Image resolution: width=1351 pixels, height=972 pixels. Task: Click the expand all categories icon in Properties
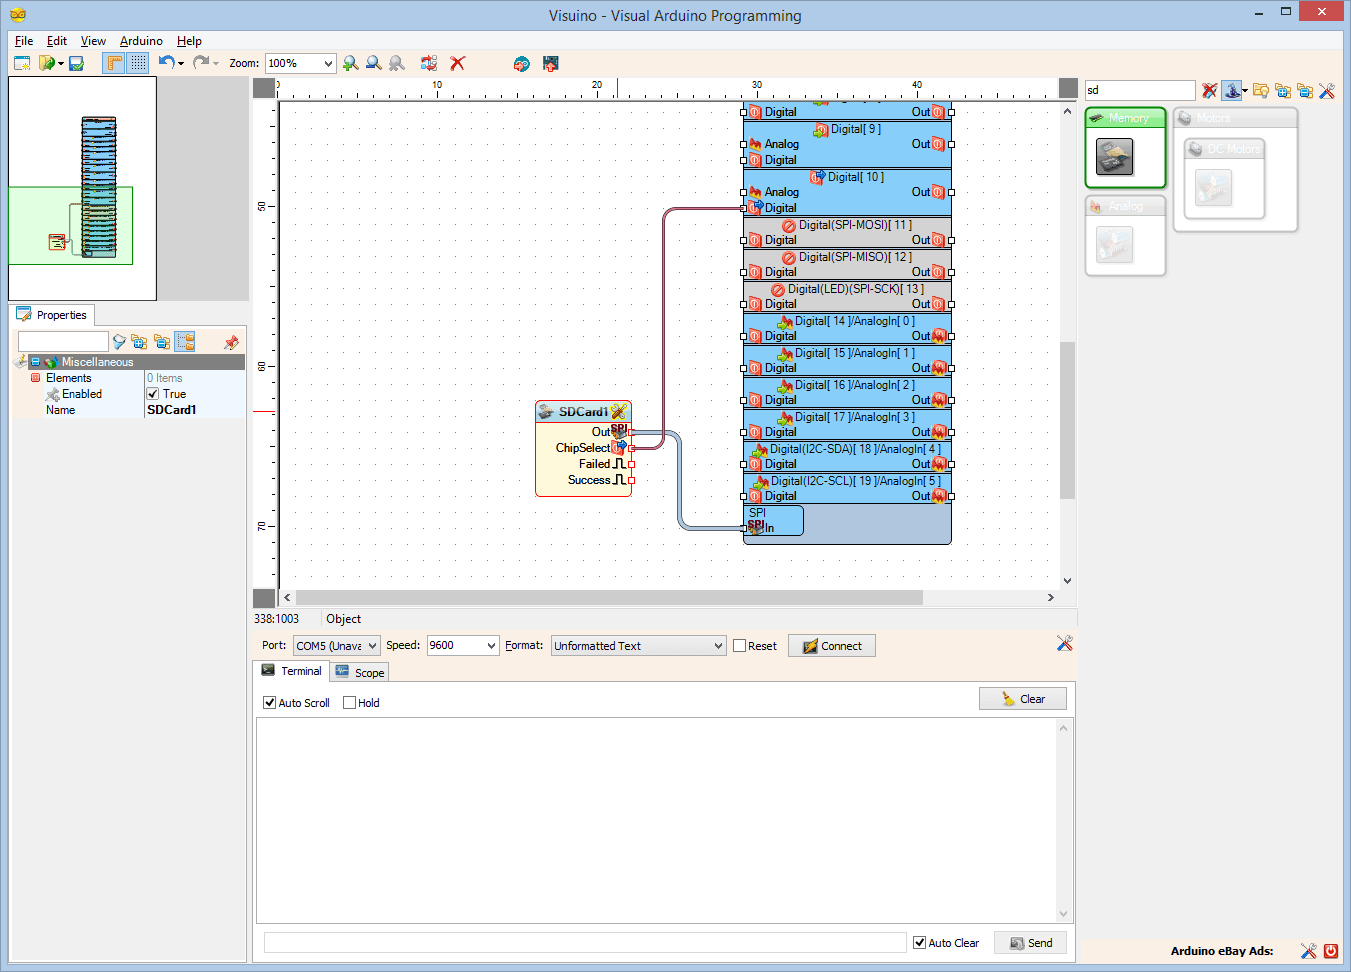click(141, 342)
